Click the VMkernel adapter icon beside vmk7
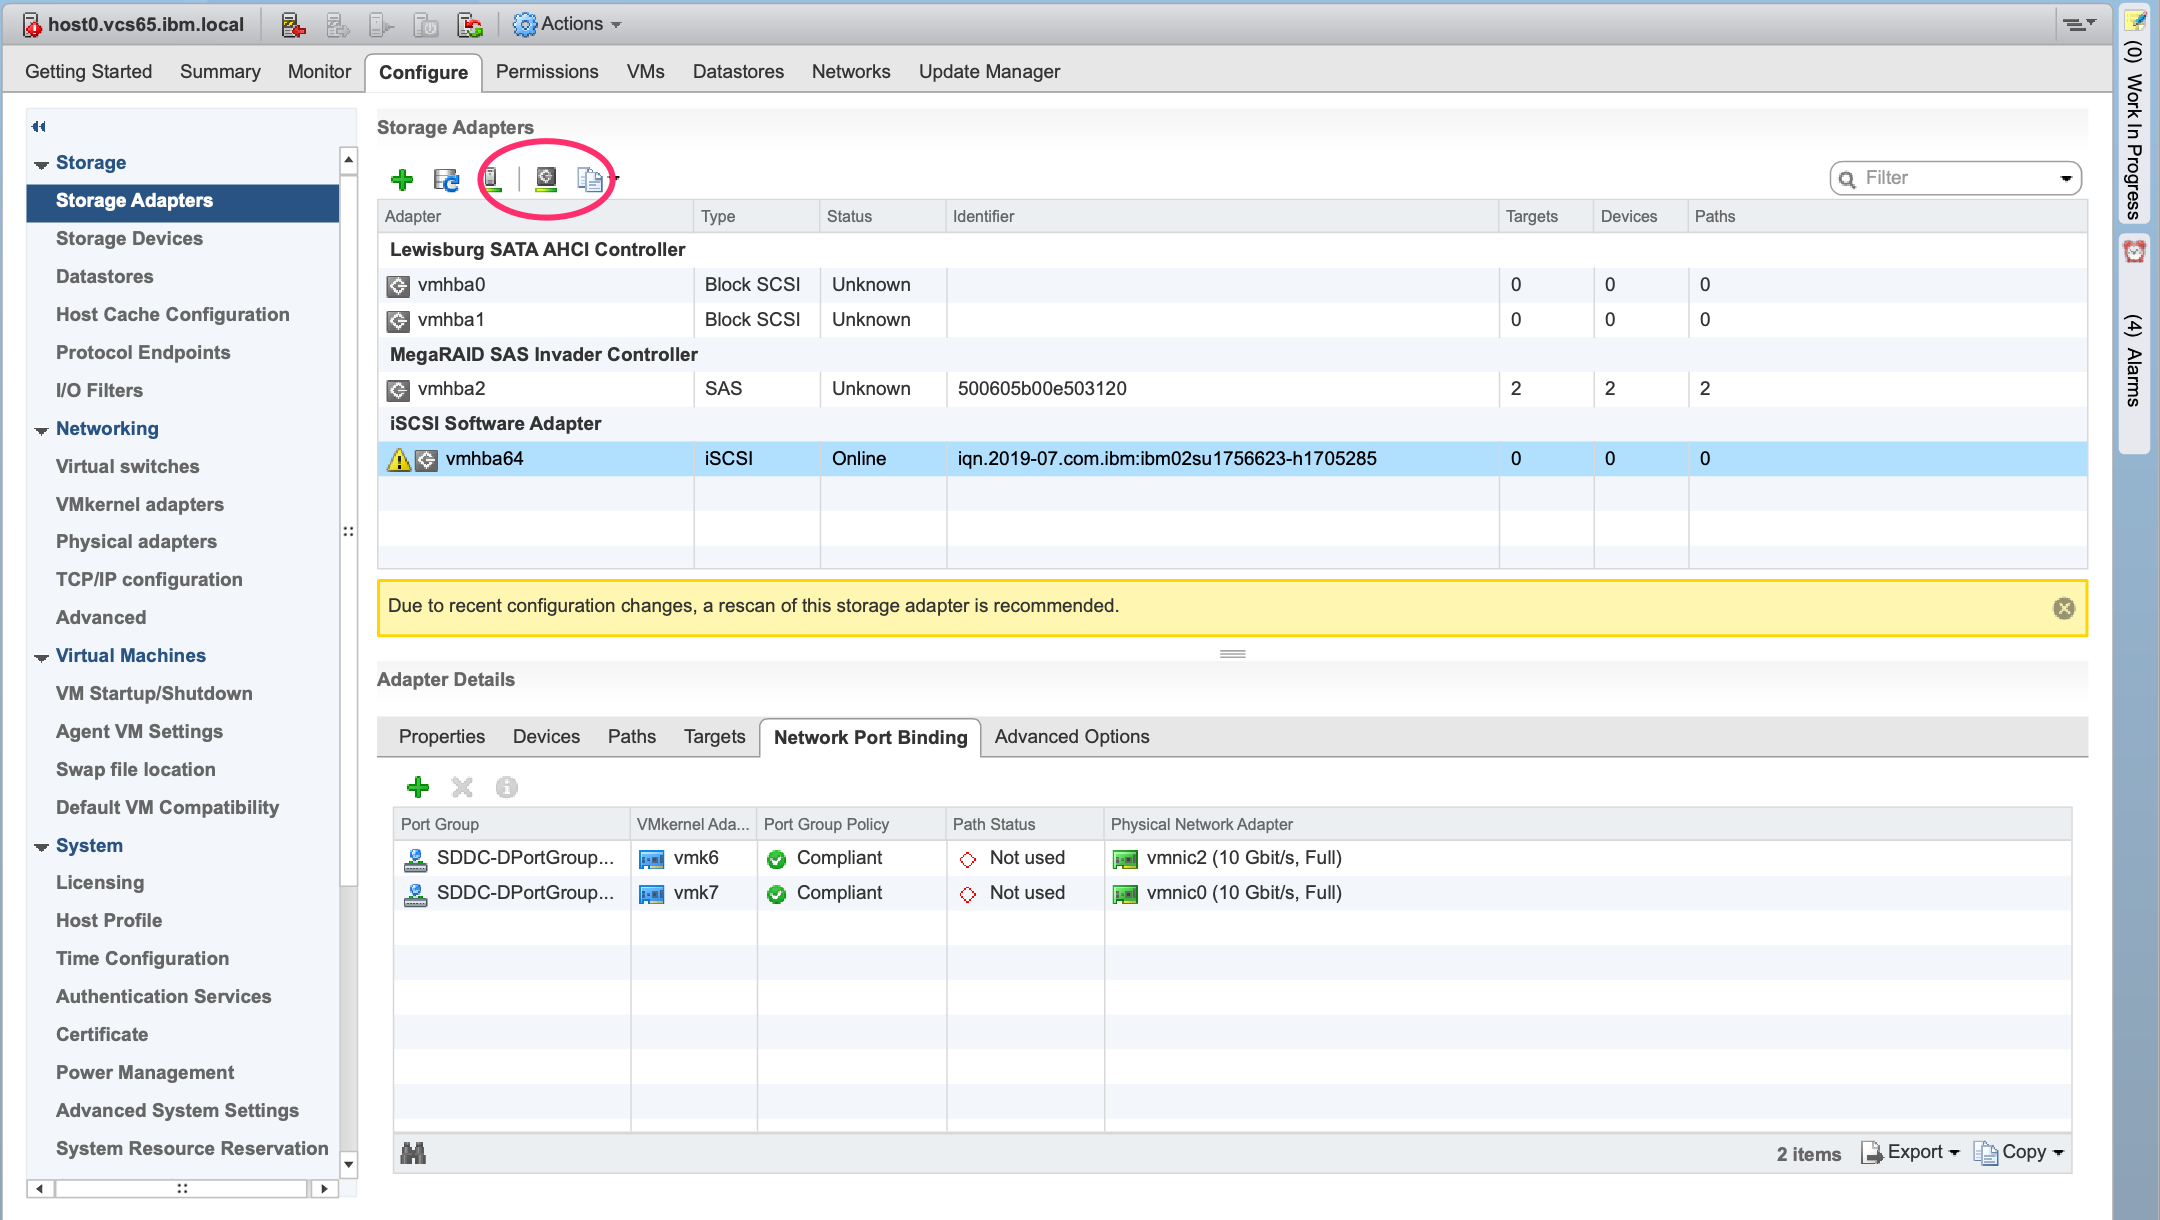Viewport: 2160px width, 1220px height. pos(652,894)
